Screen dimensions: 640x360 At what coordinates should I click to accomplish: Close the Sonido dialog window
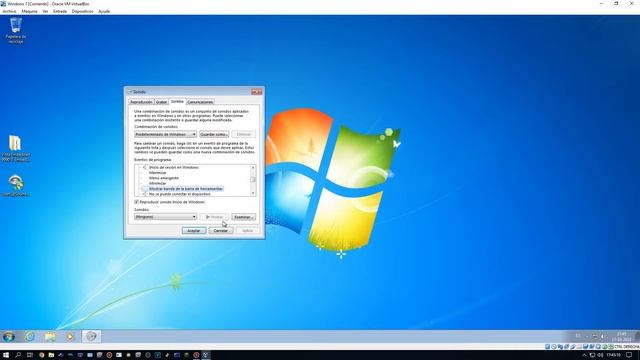[x=257, y=92]
